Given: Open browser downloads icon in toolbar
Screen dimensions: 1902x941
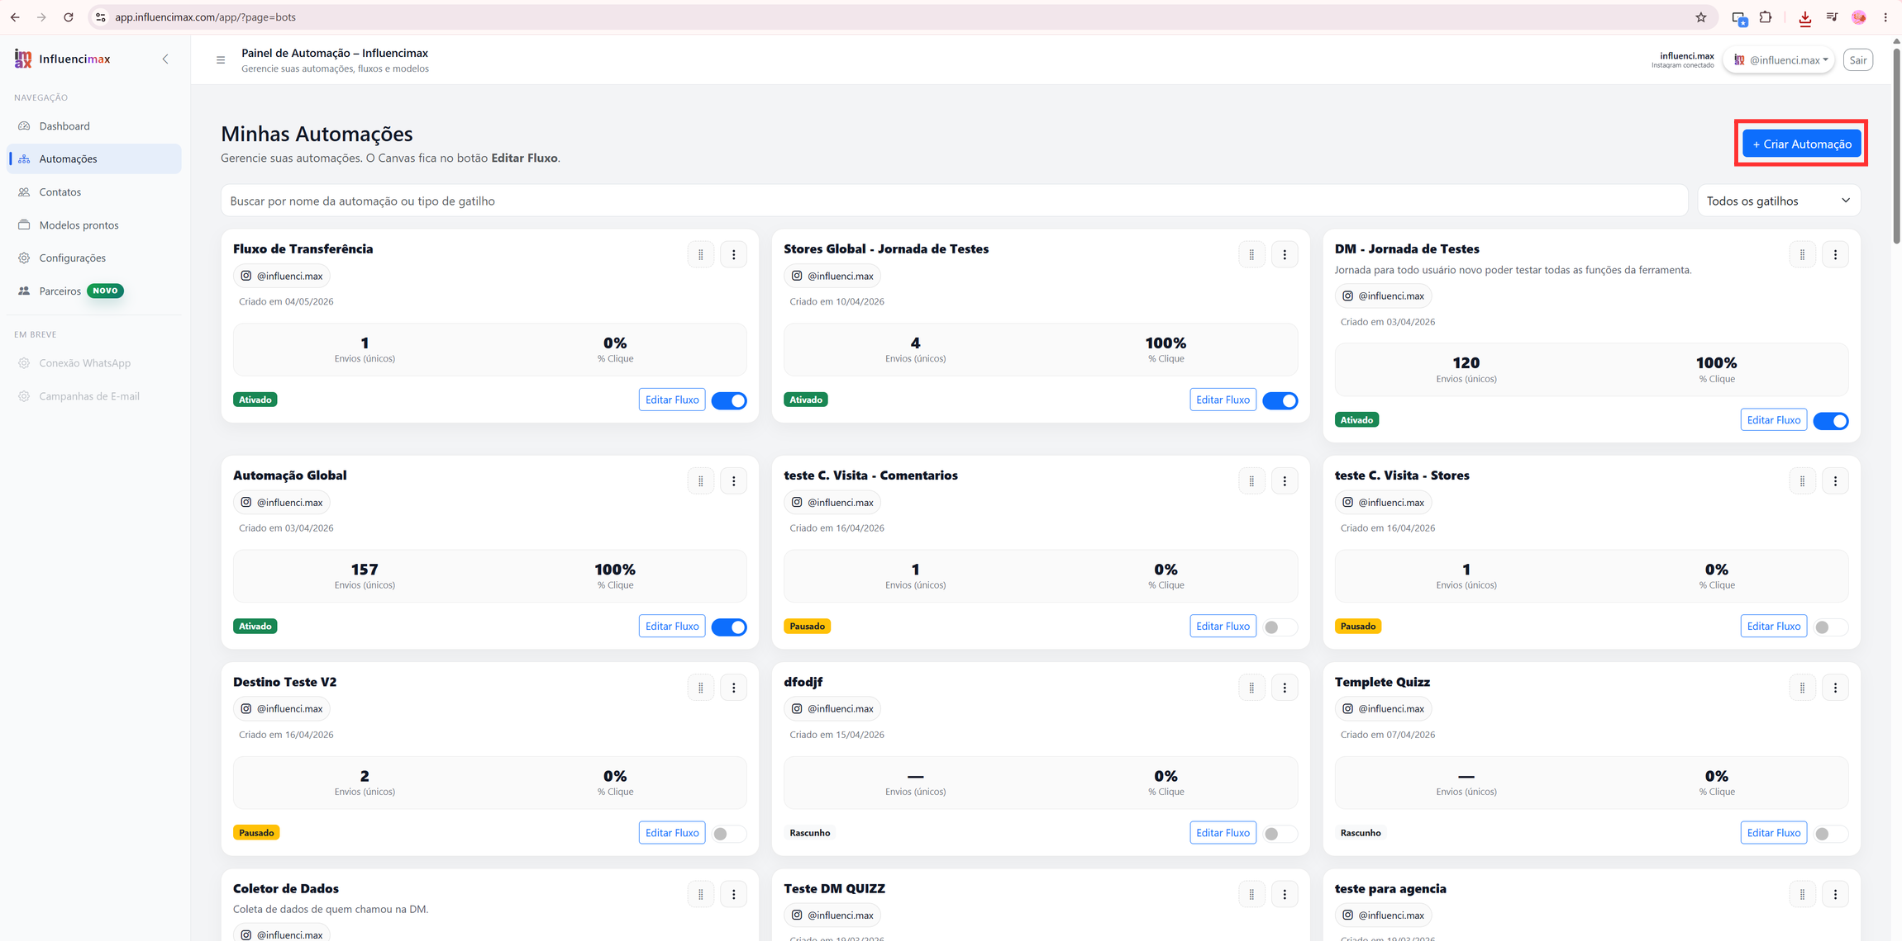Looking at the screenshot, I should (x=1805, y=17).
